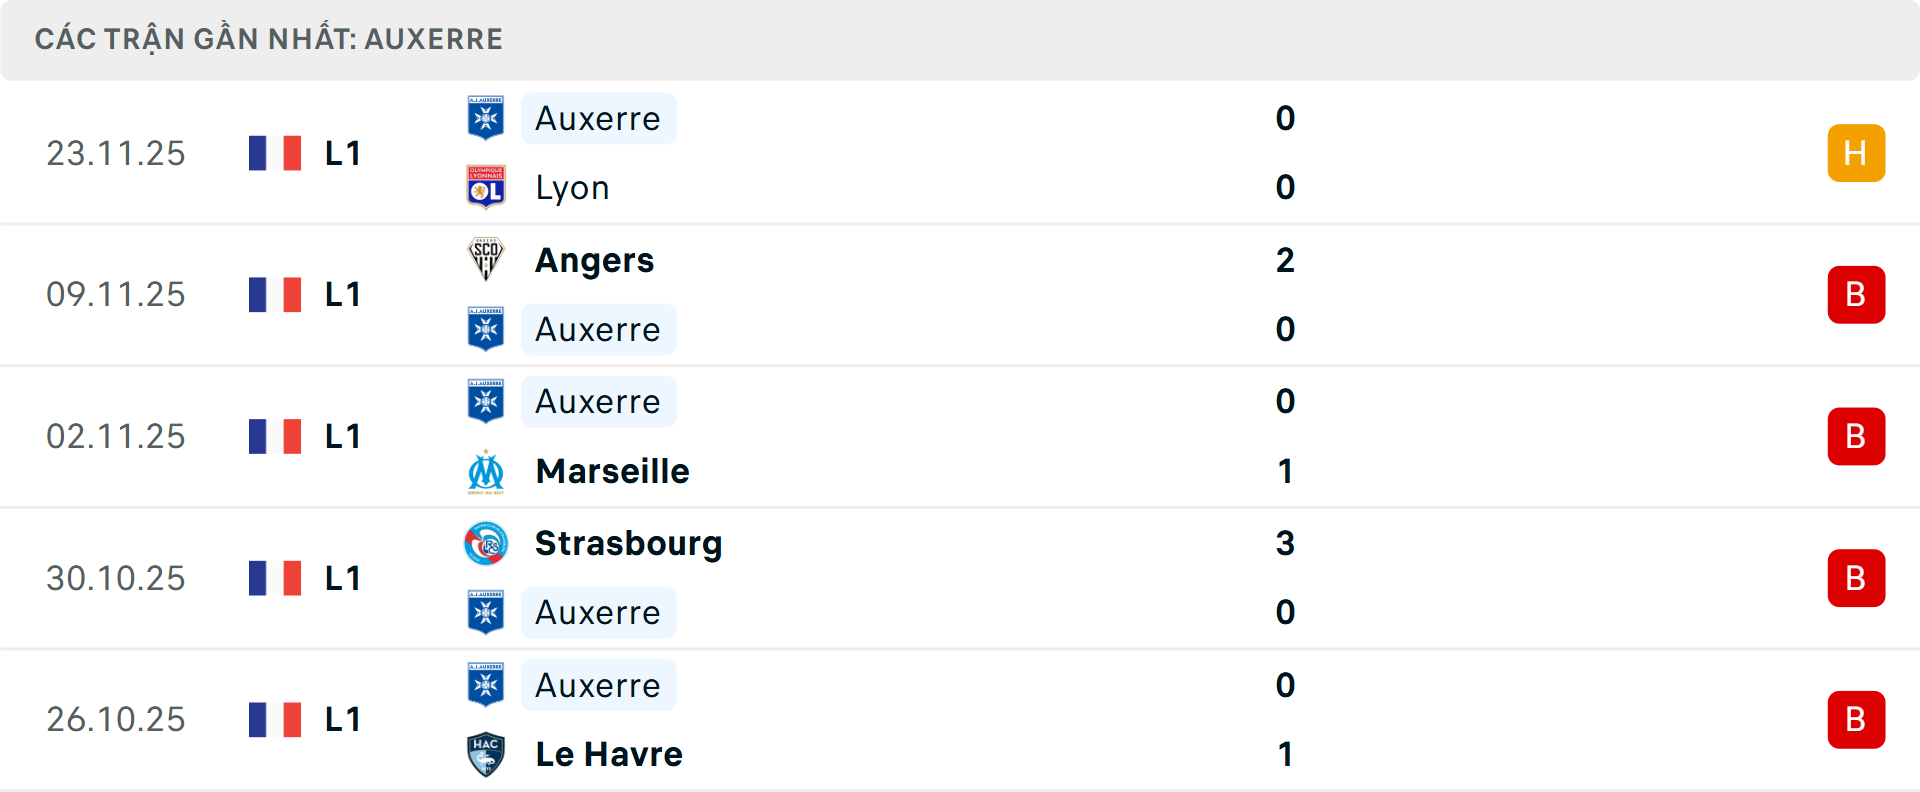Click Auxerre crest in the Strasbourg match

pyautogui.click(x=486, y=612)
